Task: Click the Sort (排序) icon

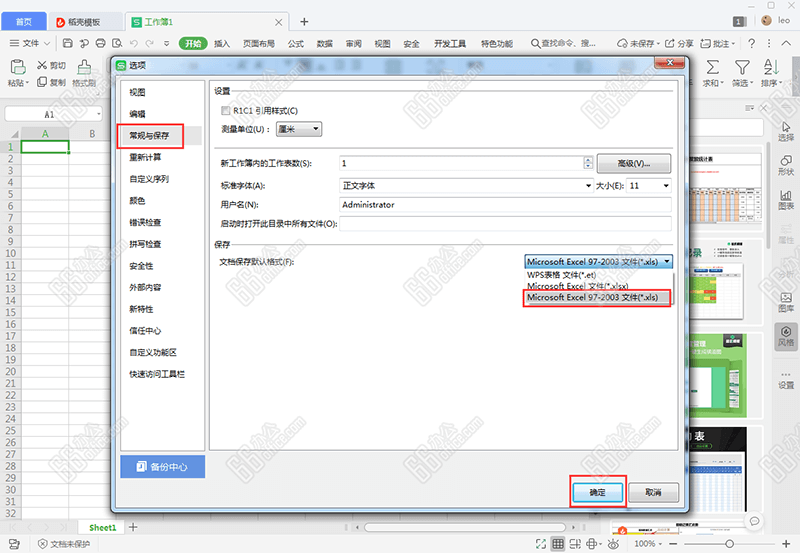Action: pos(771,67)
